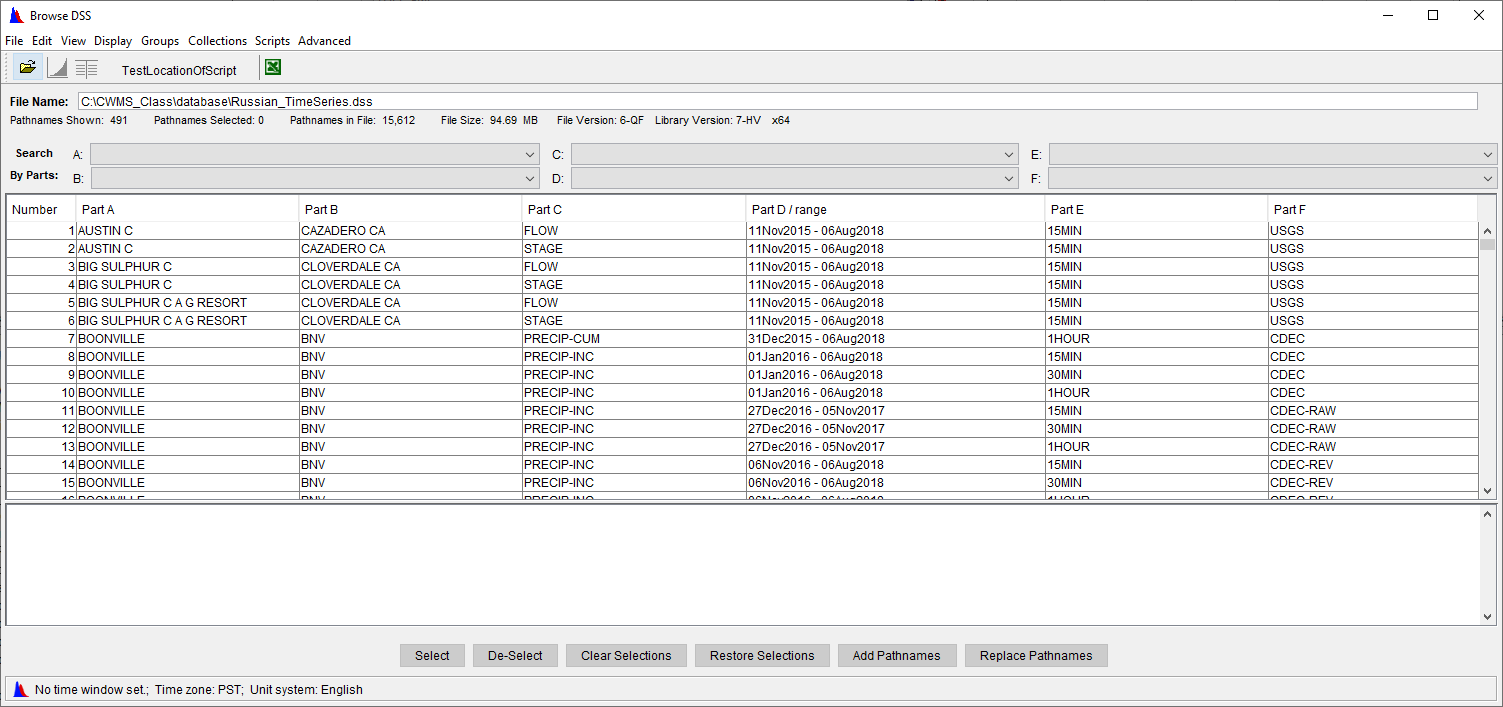Expand the Part C search dropdown
Image resolution: width=1503 pixels, height=707 pixels.
[x=1009, y=155]
